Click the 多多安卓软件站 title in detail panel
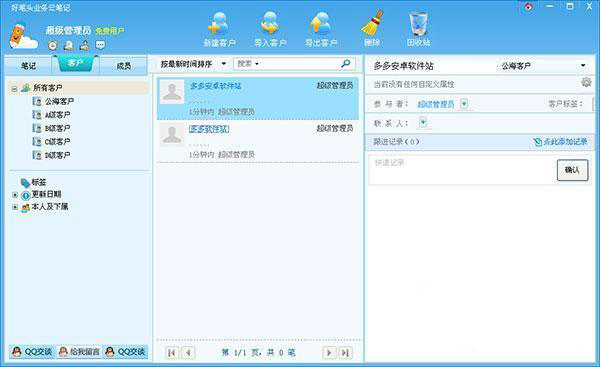Viewport: 600px width, 367px height. [x=403, y=66]
